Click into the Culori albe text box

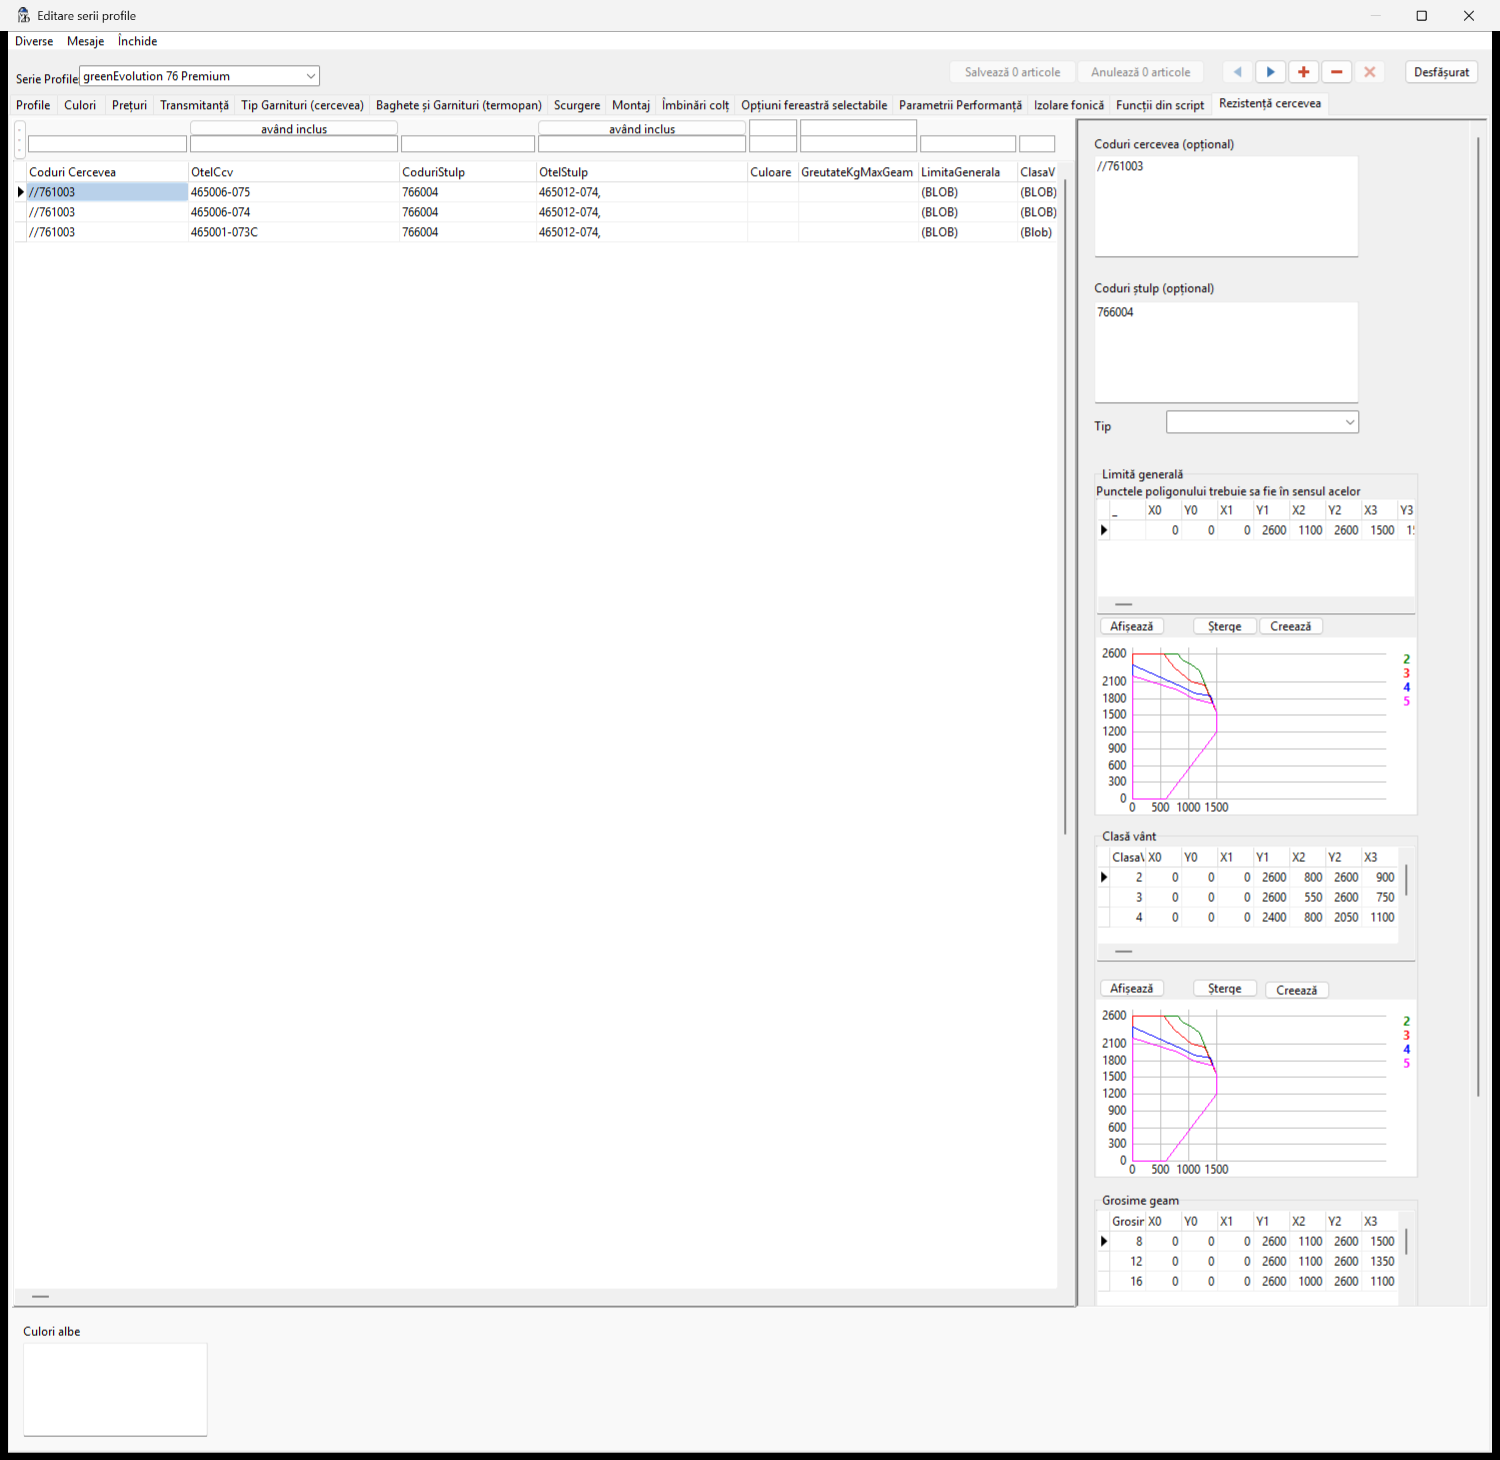pyautogui.click(x=115, y=1389)
